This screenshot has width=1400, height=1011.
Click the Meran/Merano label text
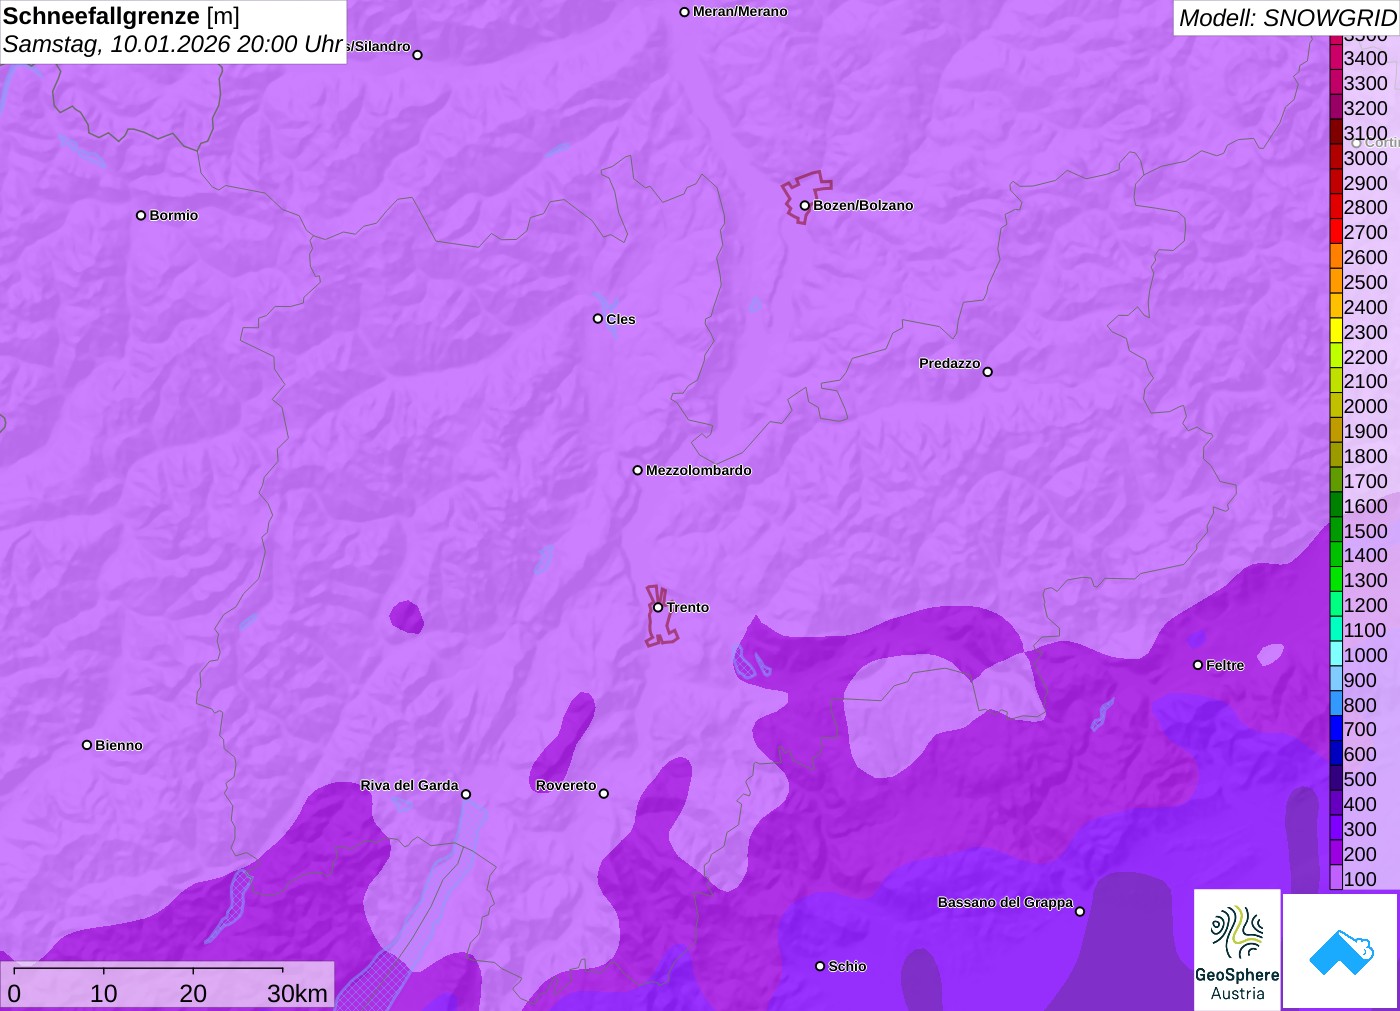pyautogui.click(x=740, y=11)
